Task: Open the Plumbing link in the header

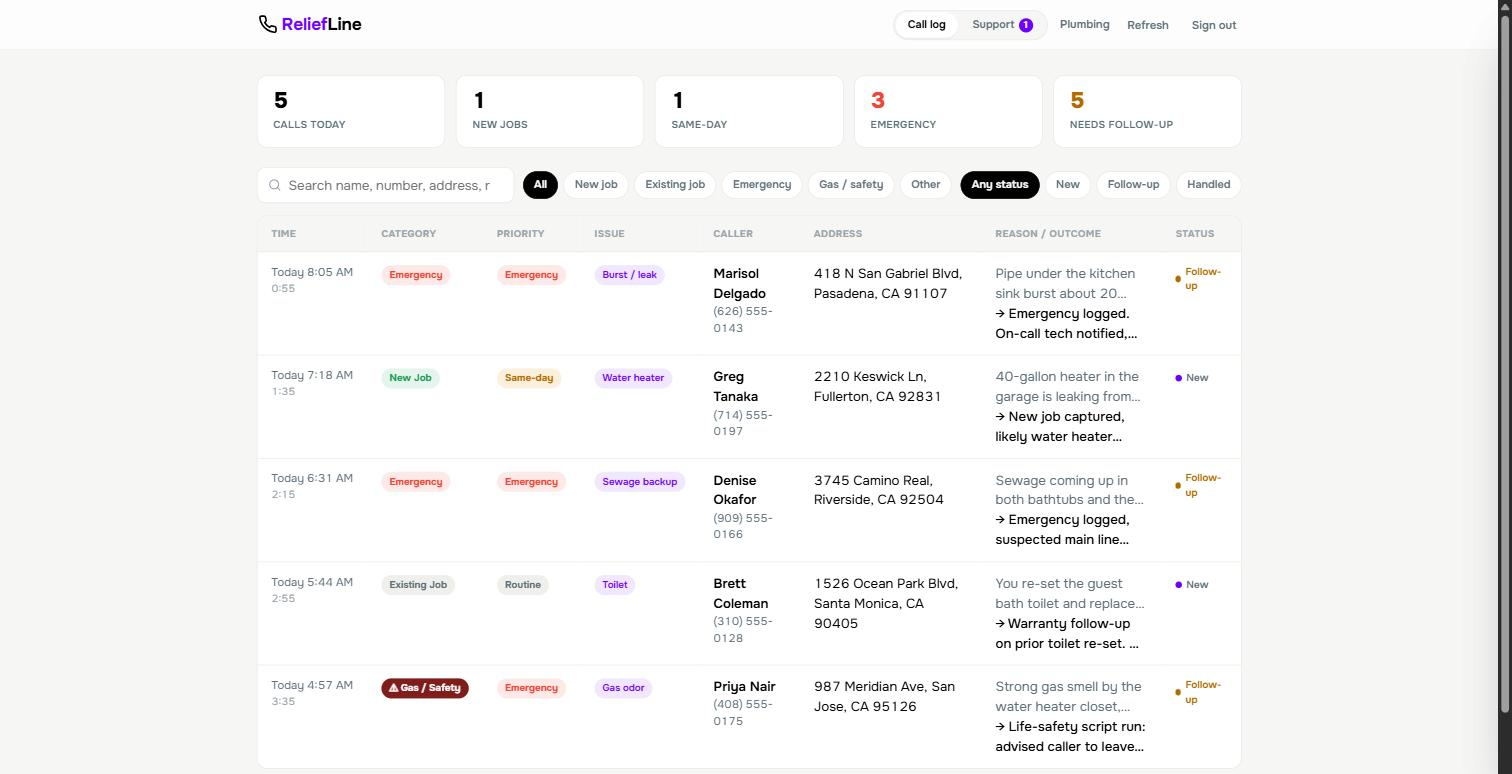Action: point(1085,25)
